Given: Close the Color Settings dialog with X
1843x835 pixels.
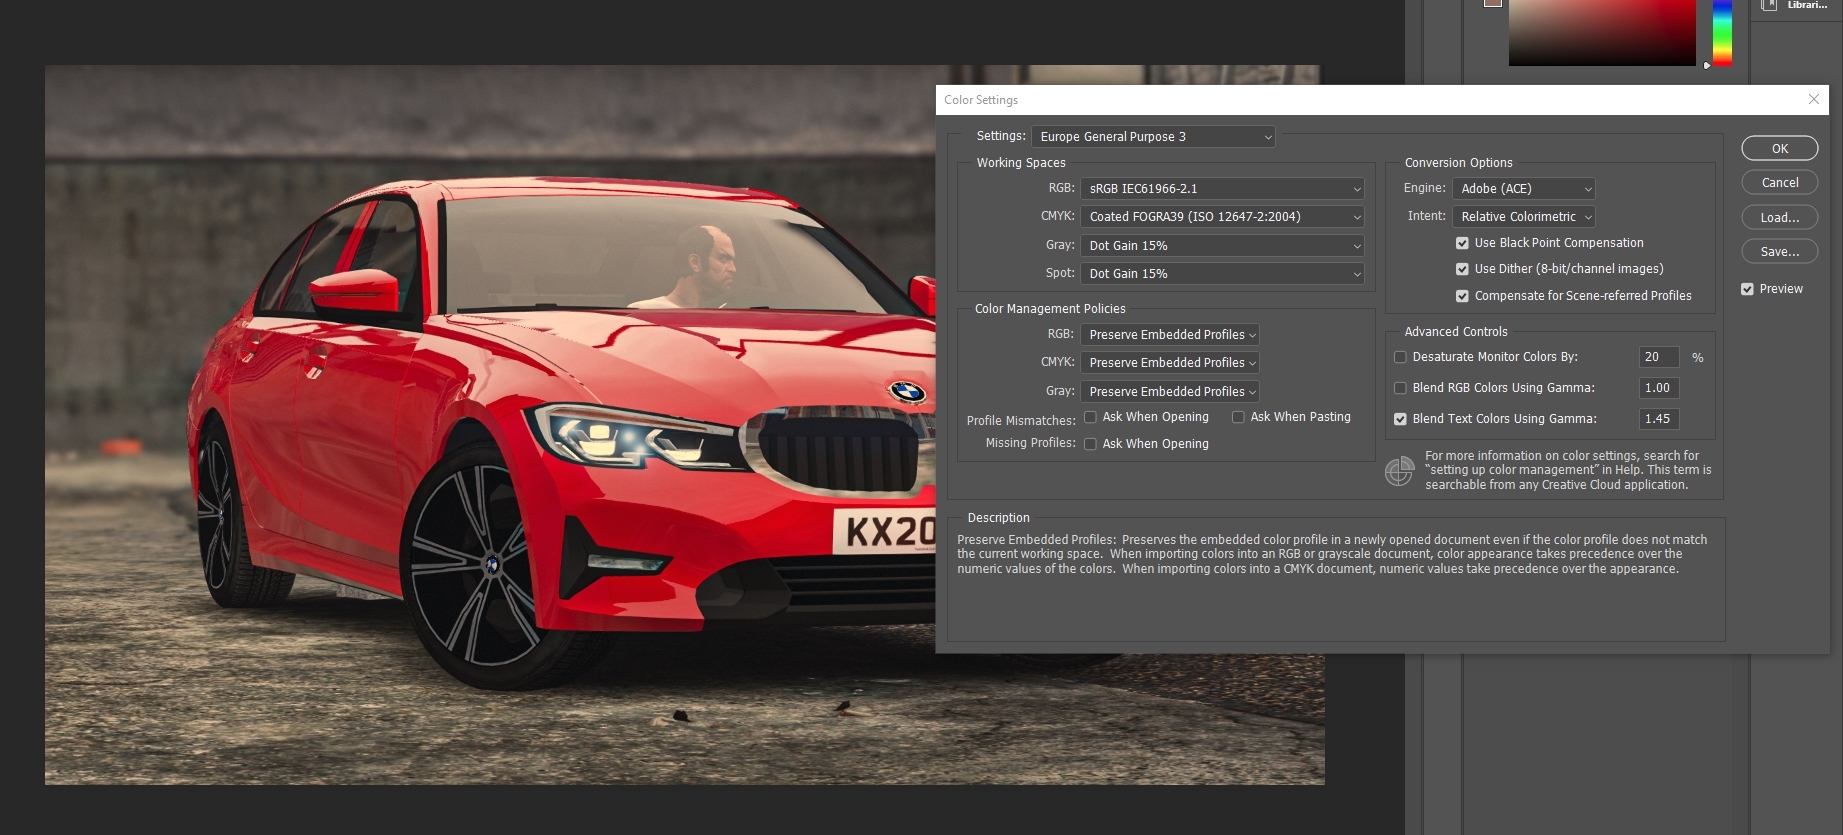Looking at the screenshot, I should 1813,99.
